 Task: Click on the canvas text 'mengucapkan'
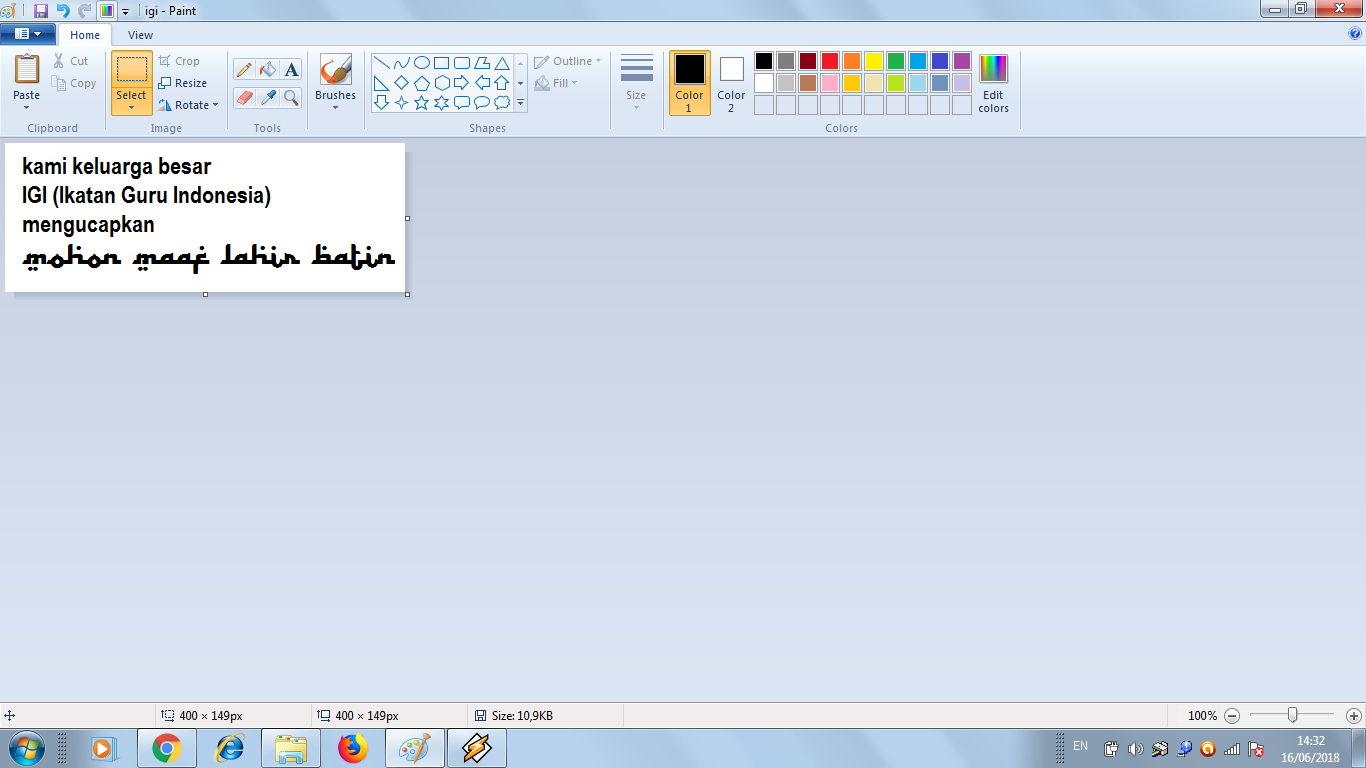88,225
